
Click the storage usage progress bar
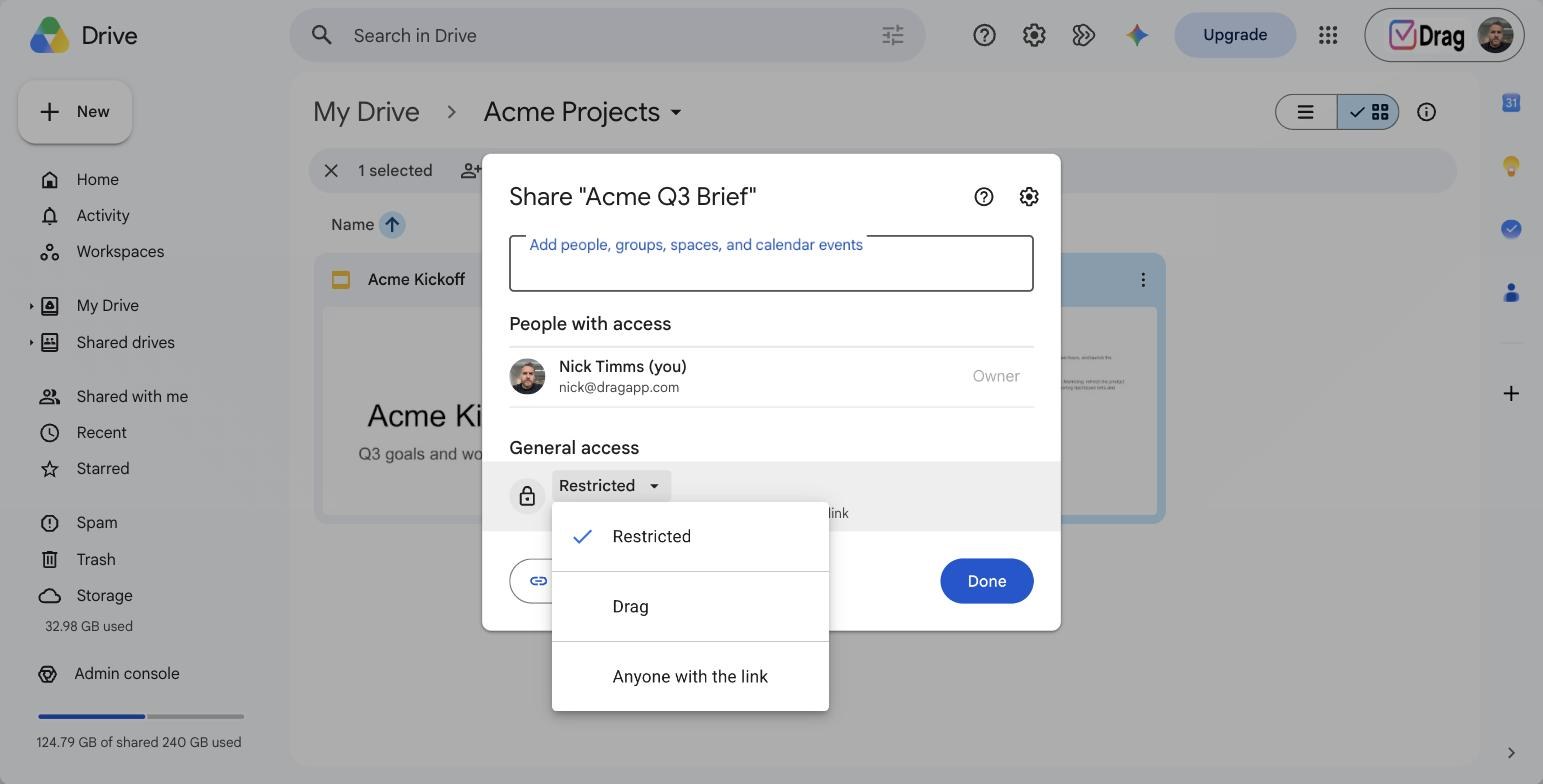point(141,716)
